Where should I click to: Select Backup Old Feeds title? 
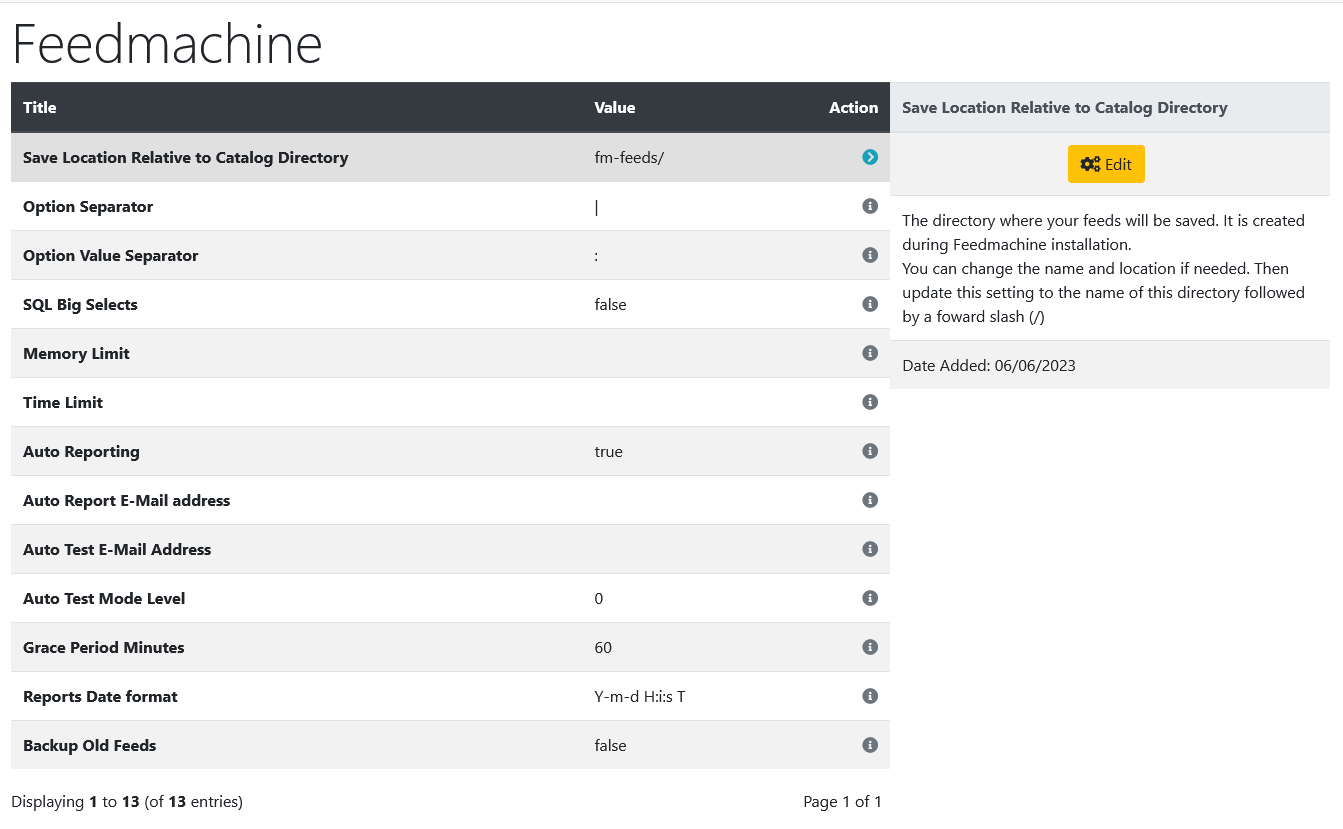click(90, 746)
